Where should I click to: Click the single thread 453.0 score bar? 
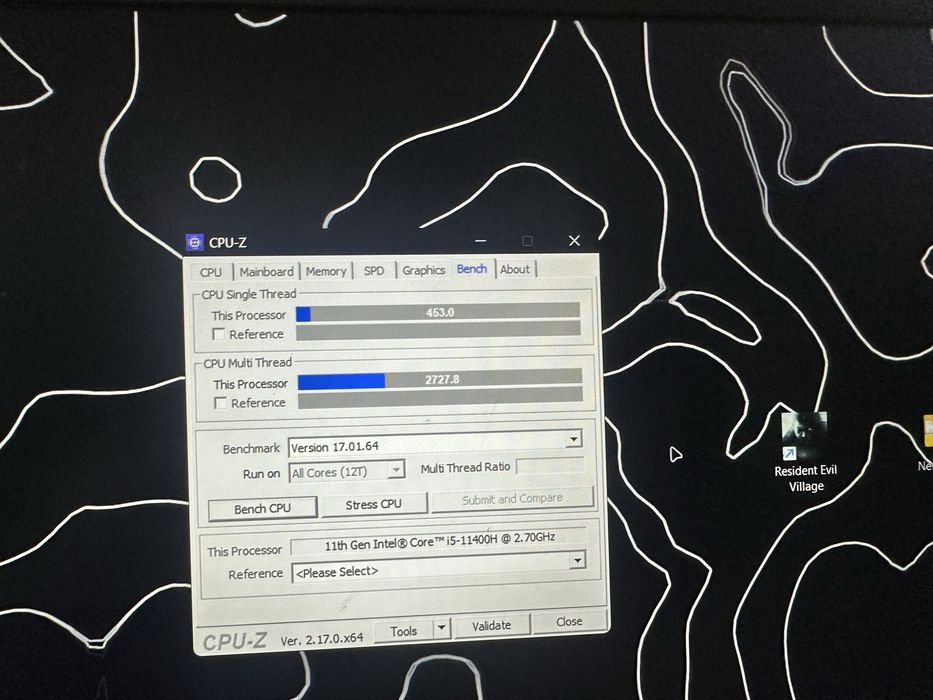pos(438,312)
